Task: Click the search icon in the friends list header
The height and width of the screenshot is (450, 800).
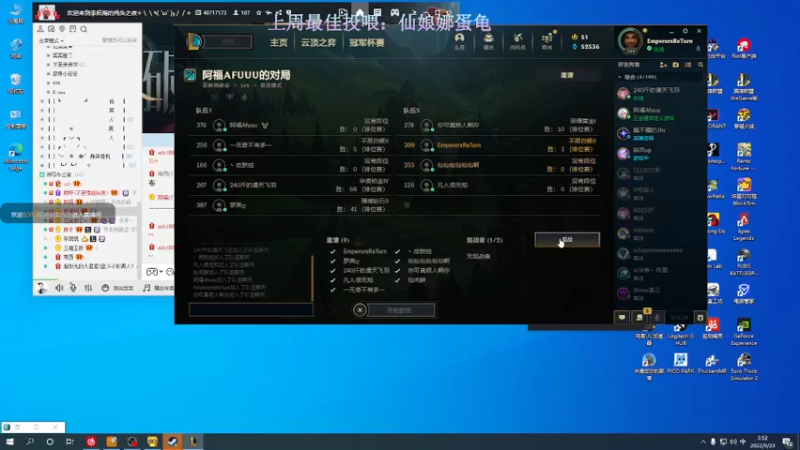Action: tap(701, 65)
